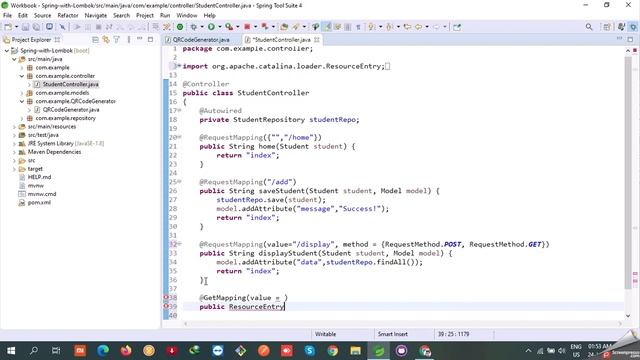Open the Source menu
Viewport: 640px width, 360px height.
(x=42, y=15)
